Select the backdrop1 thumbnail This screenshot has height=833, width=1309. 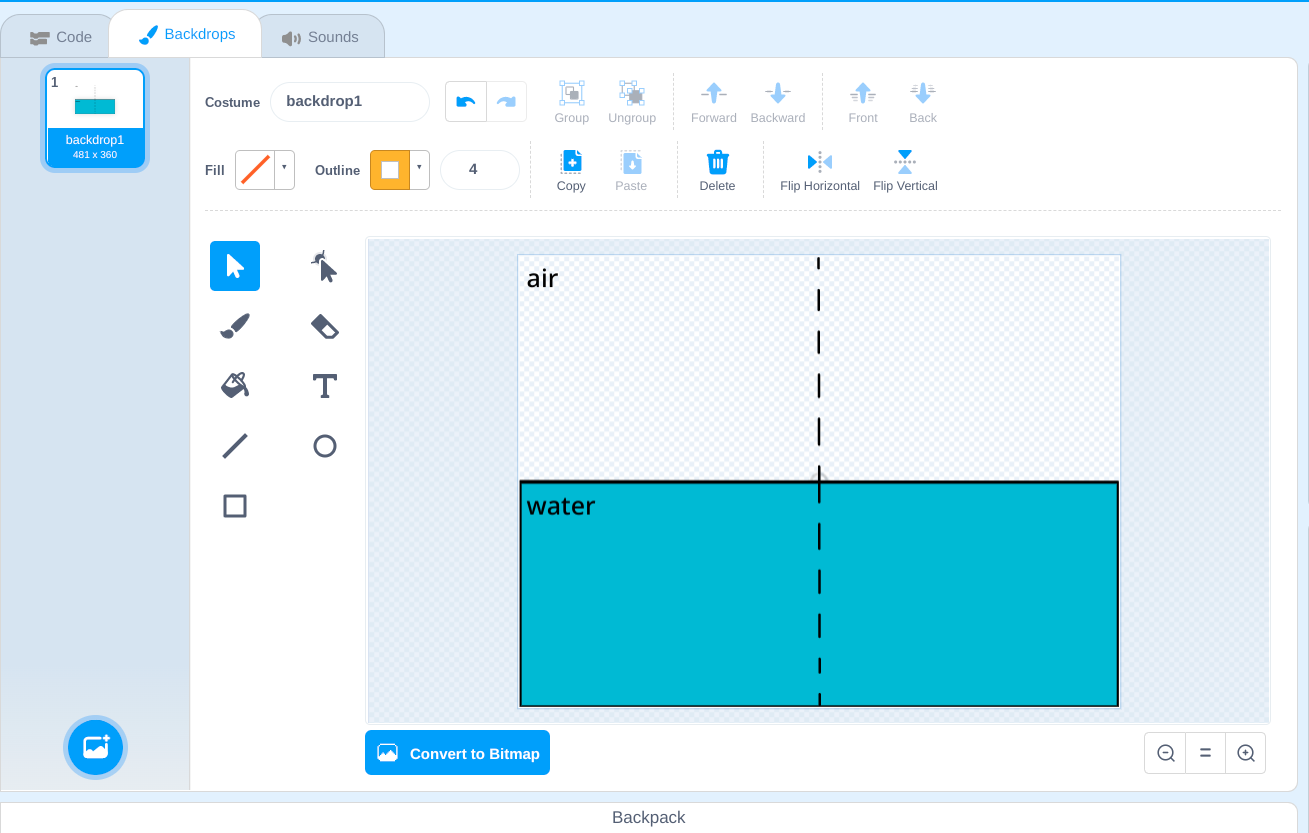[95, 118]
